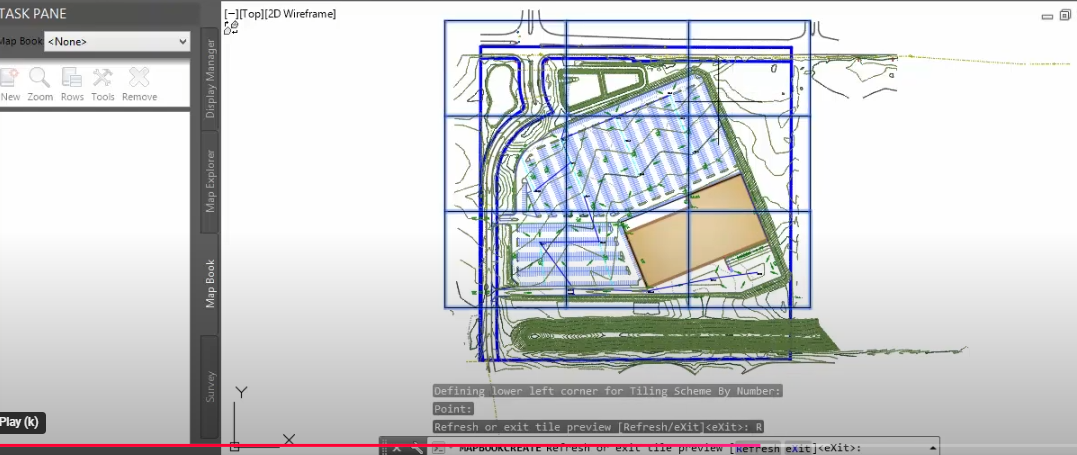This screenshot has width=1077, height=455.
Task: Open the [2D Wireframe] visual style menu
Action: click(300, 14)
